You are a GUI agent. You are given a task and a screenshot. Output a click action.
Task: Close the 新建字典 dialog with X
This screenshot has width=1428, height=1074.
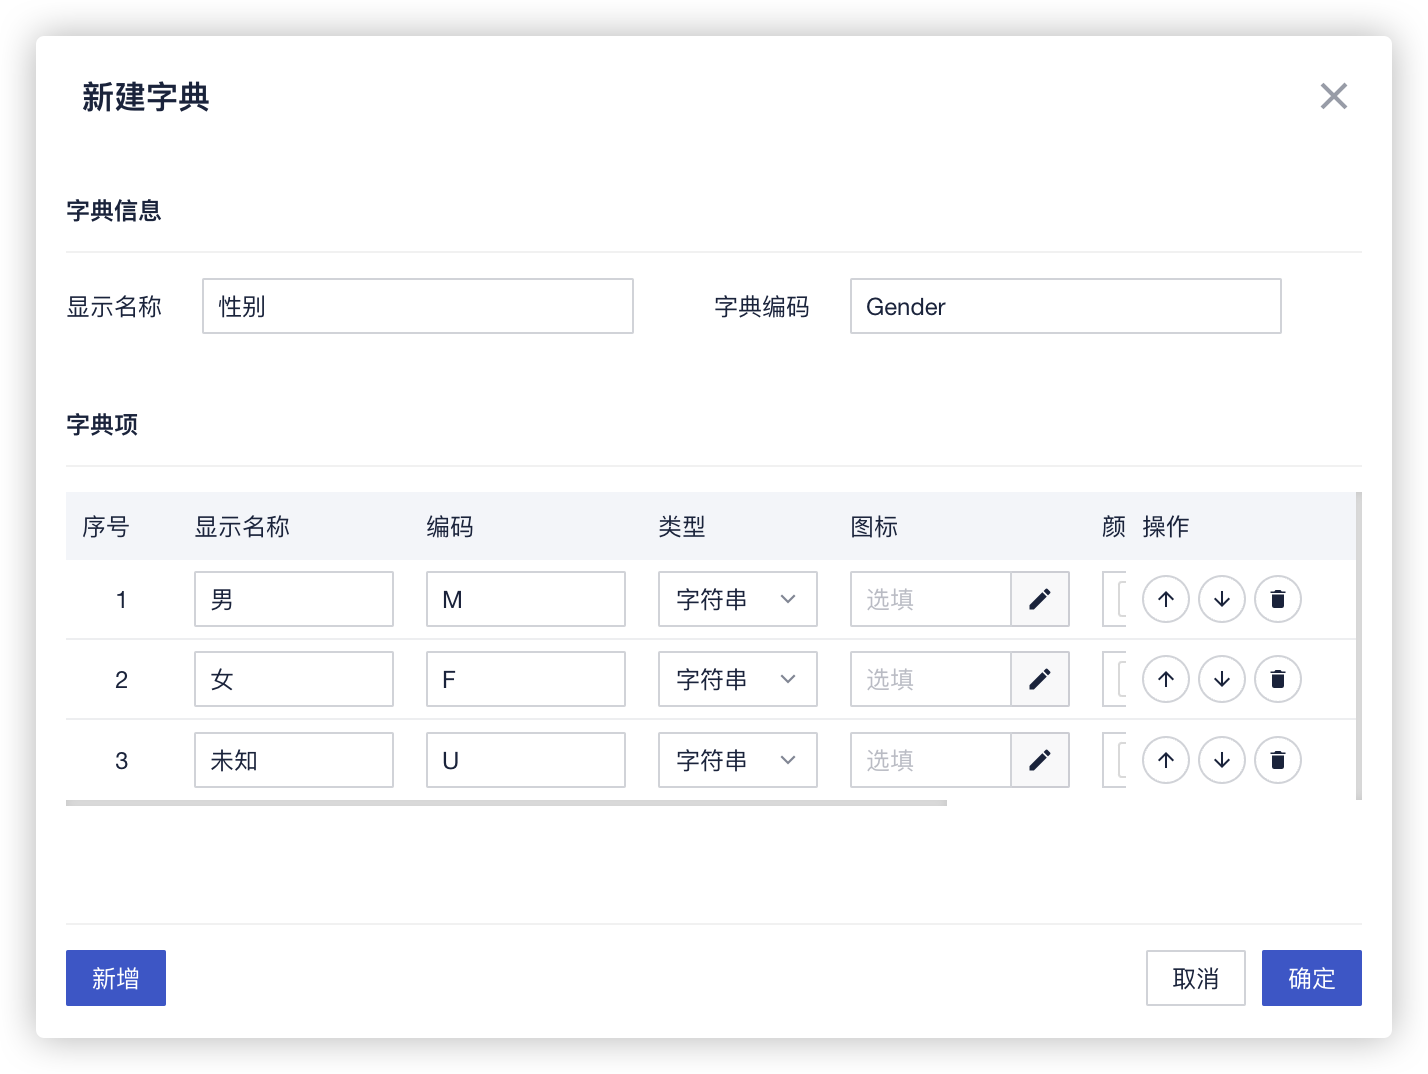[x=1333, y=96]
